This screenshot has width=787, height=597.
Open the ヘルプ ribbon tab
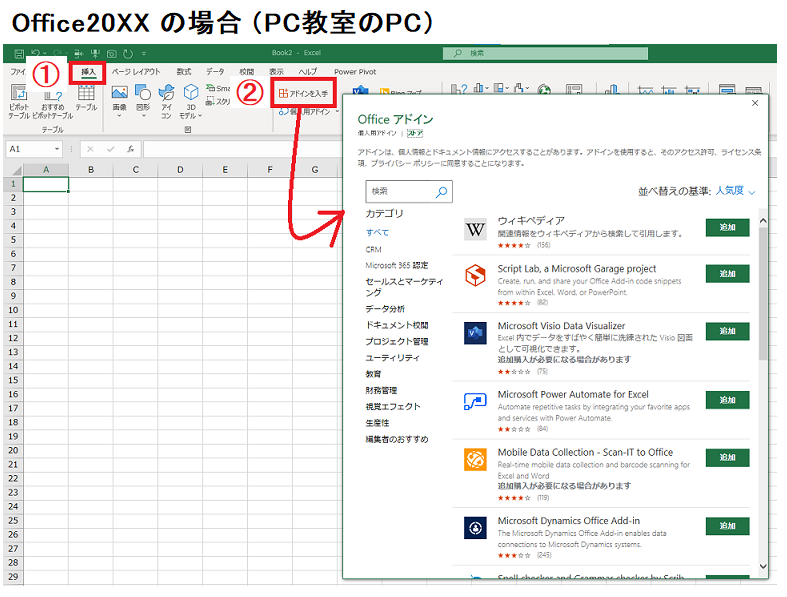point(308,72)
